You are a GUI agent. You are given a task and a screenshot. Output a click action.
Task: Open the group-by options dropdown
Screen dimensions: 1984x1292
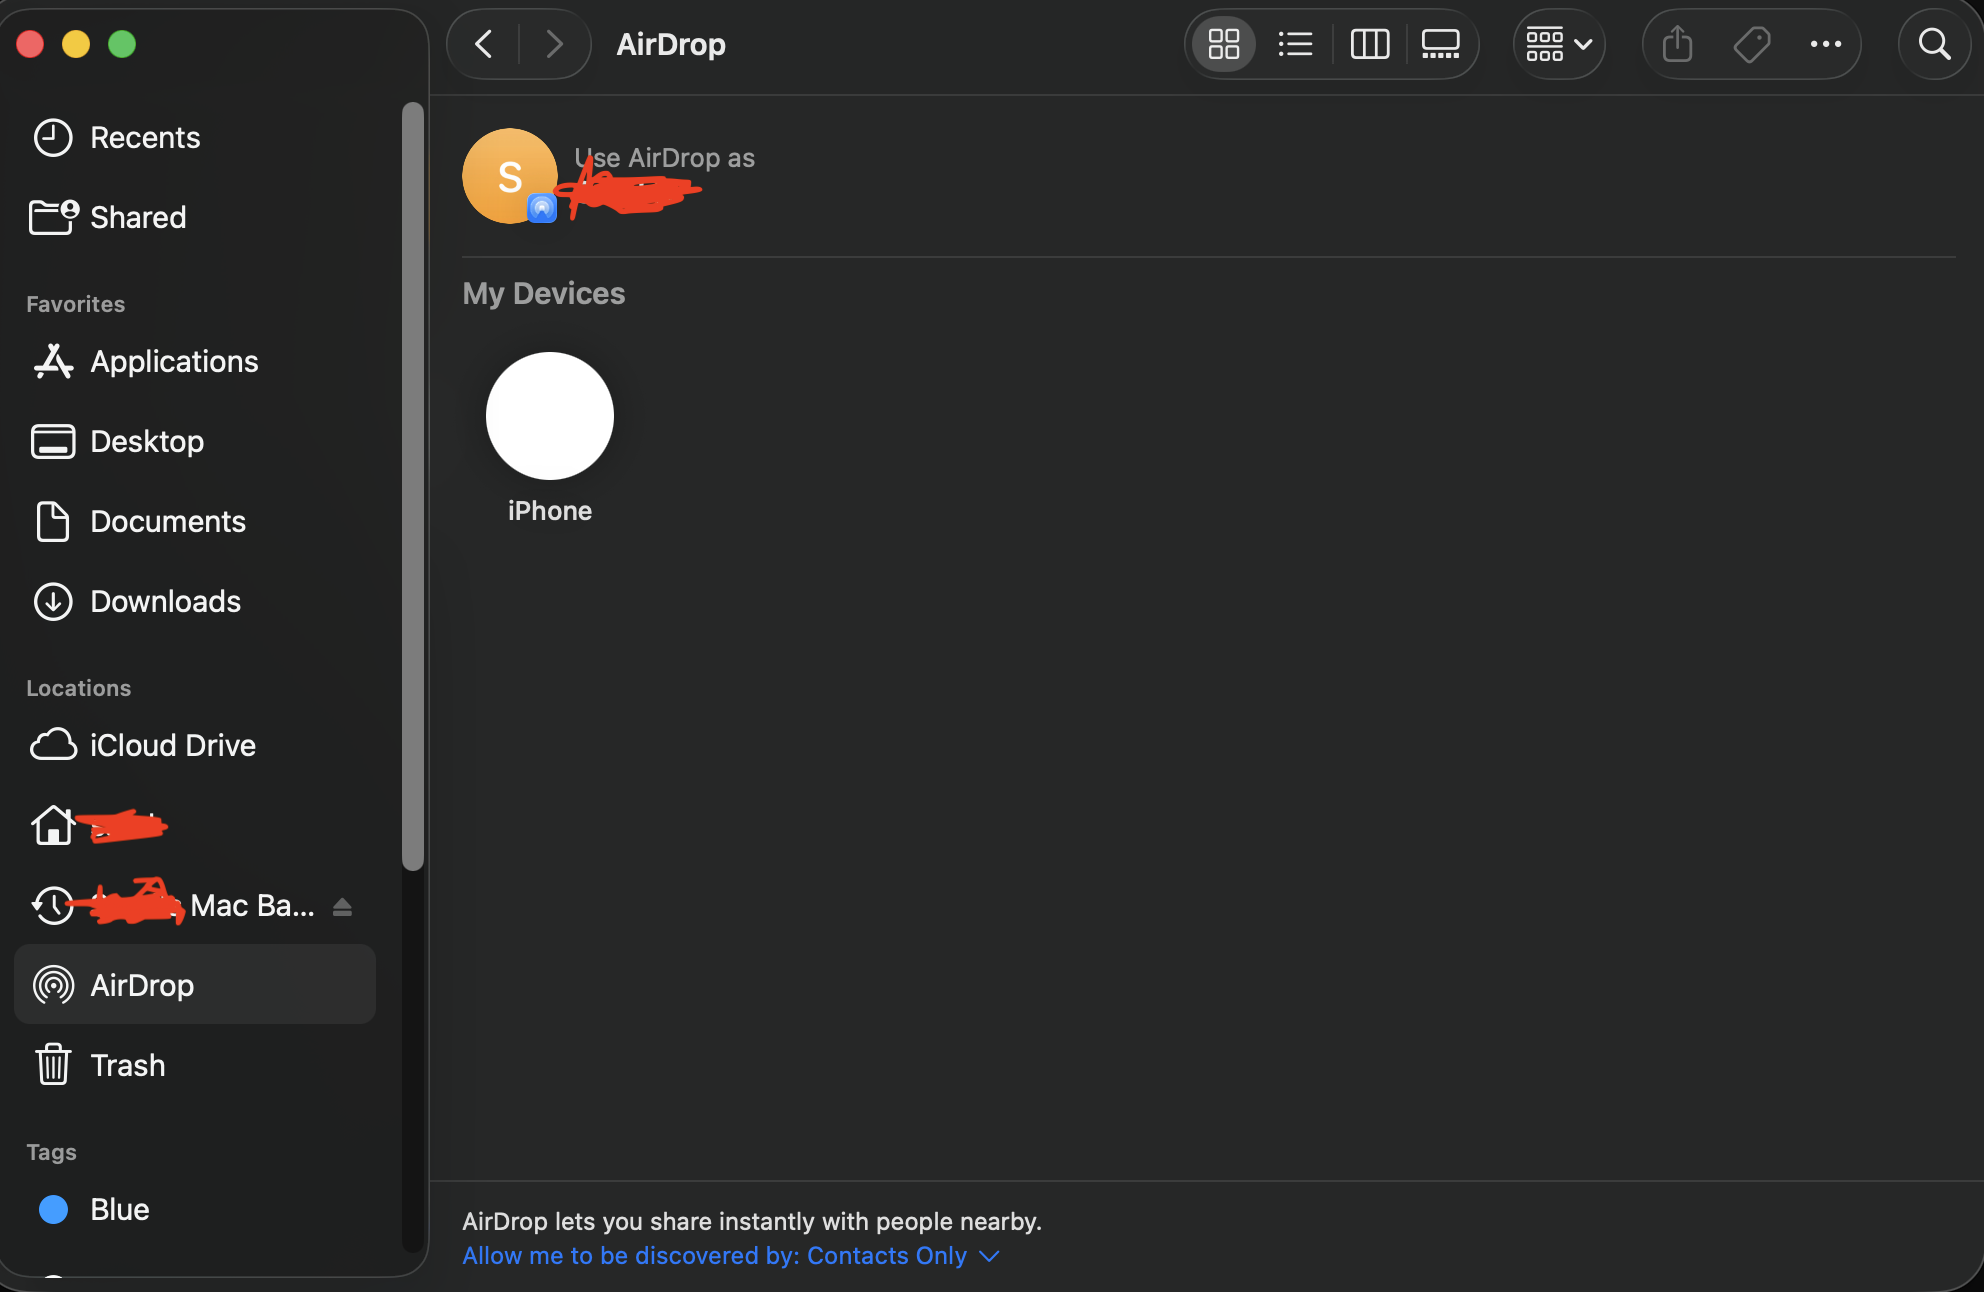(1558, 44)
